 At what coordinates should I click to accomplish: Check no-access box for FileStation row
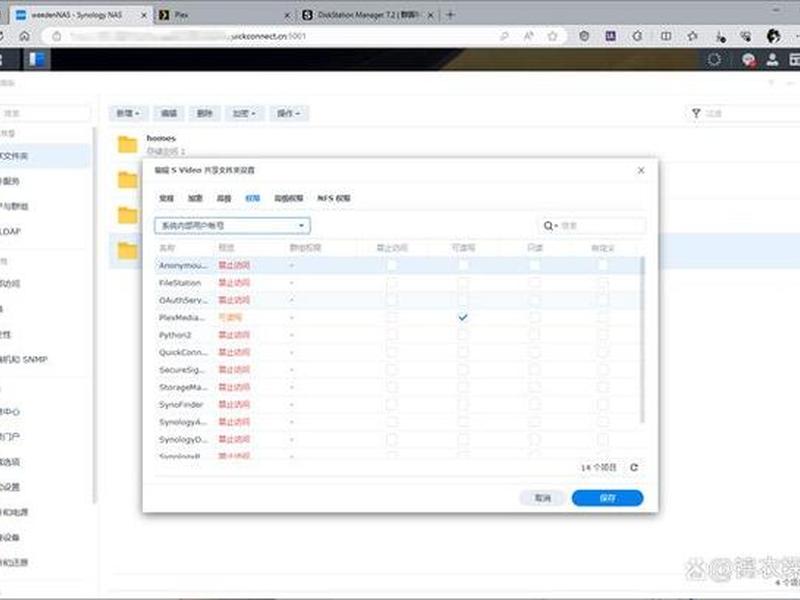[391, 283]
